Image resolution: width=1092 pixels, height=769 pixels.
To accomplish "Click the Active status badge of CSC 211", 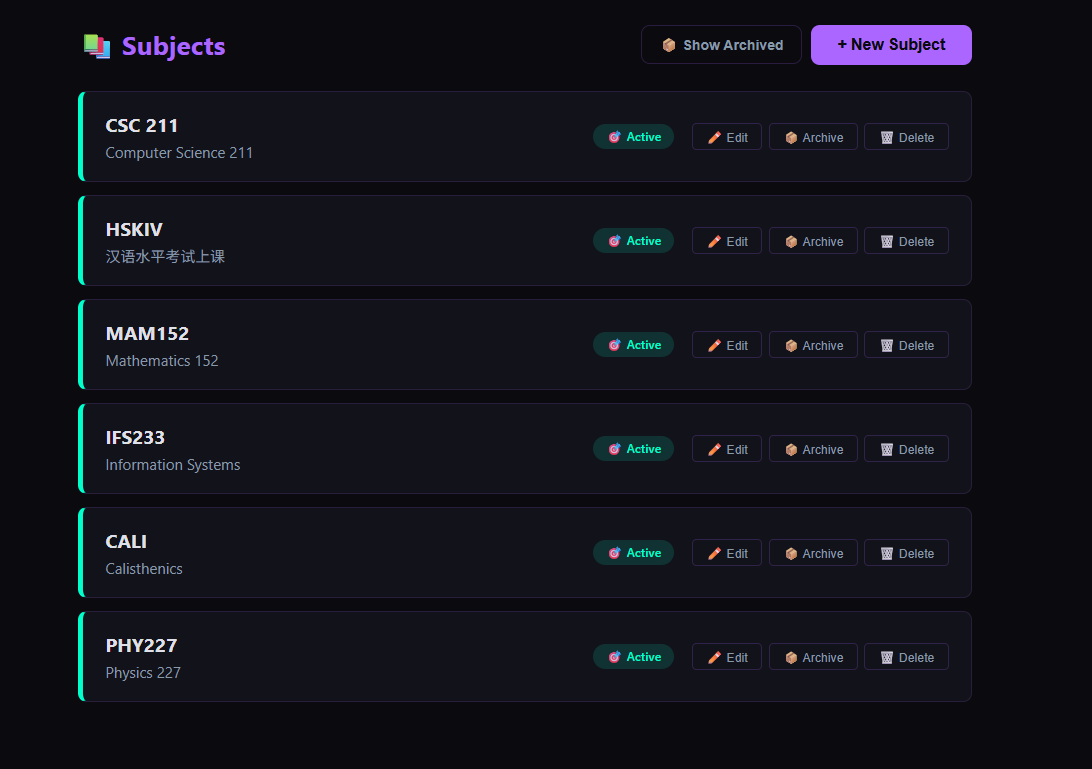I will 633,137.
